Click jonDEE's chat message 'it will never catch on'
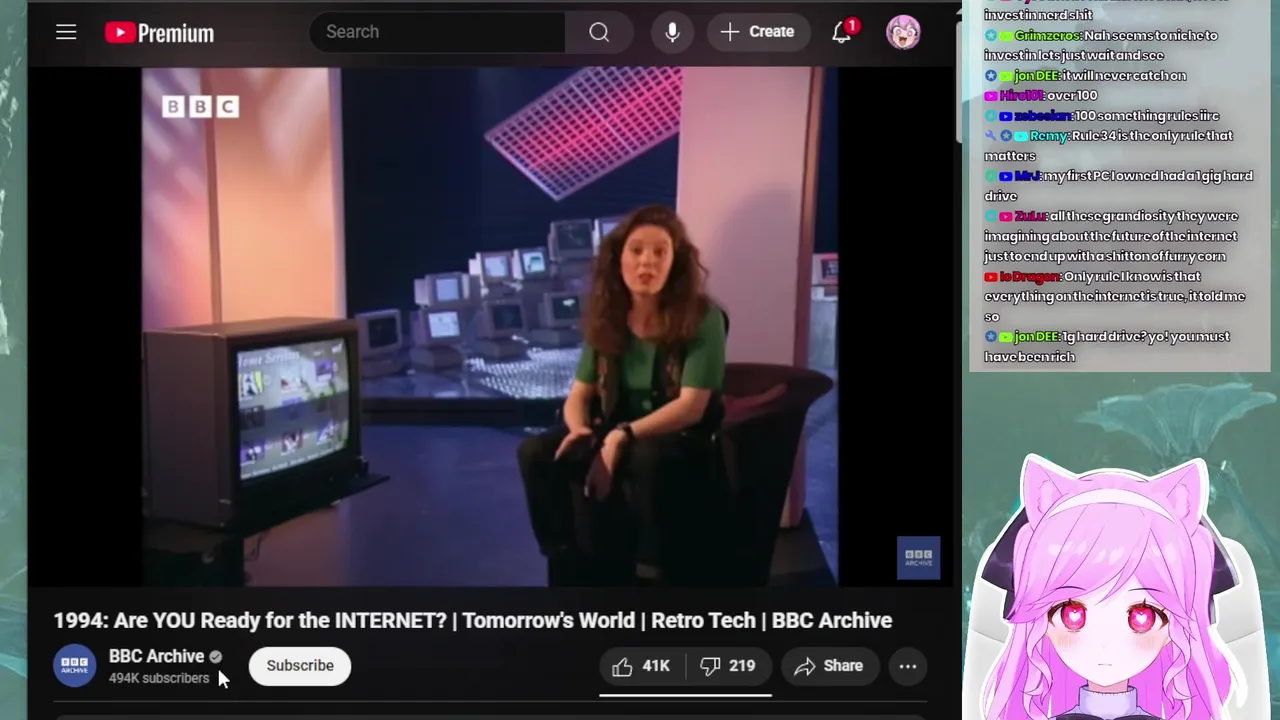Screen dimensions: 1280x720 tap(1085, 75)
